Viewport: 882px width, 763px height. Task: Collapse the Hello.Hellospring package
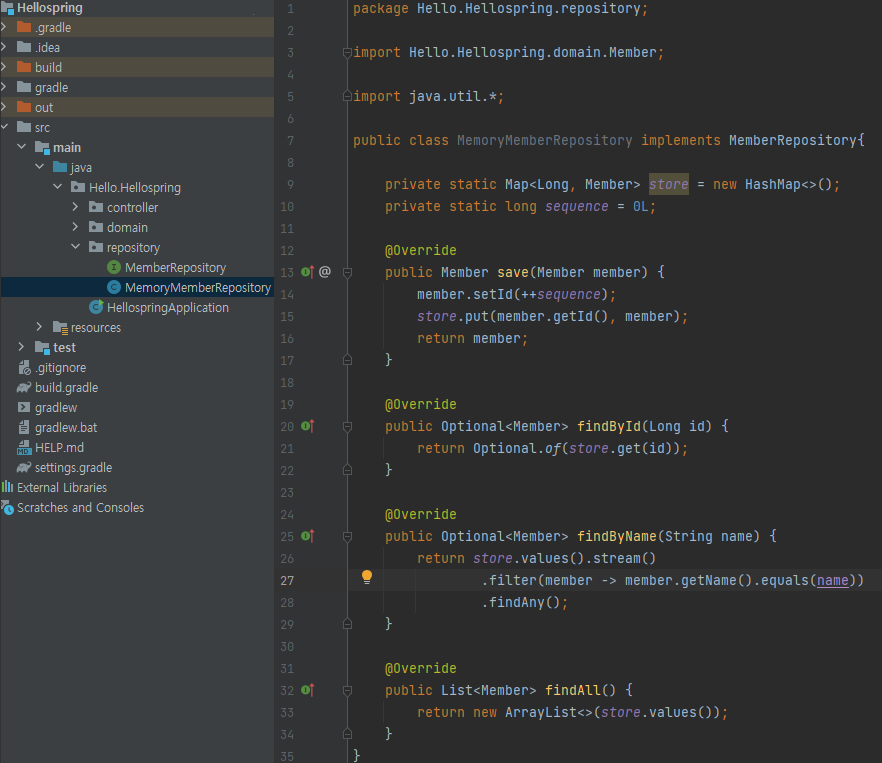(x=58, y=187)
